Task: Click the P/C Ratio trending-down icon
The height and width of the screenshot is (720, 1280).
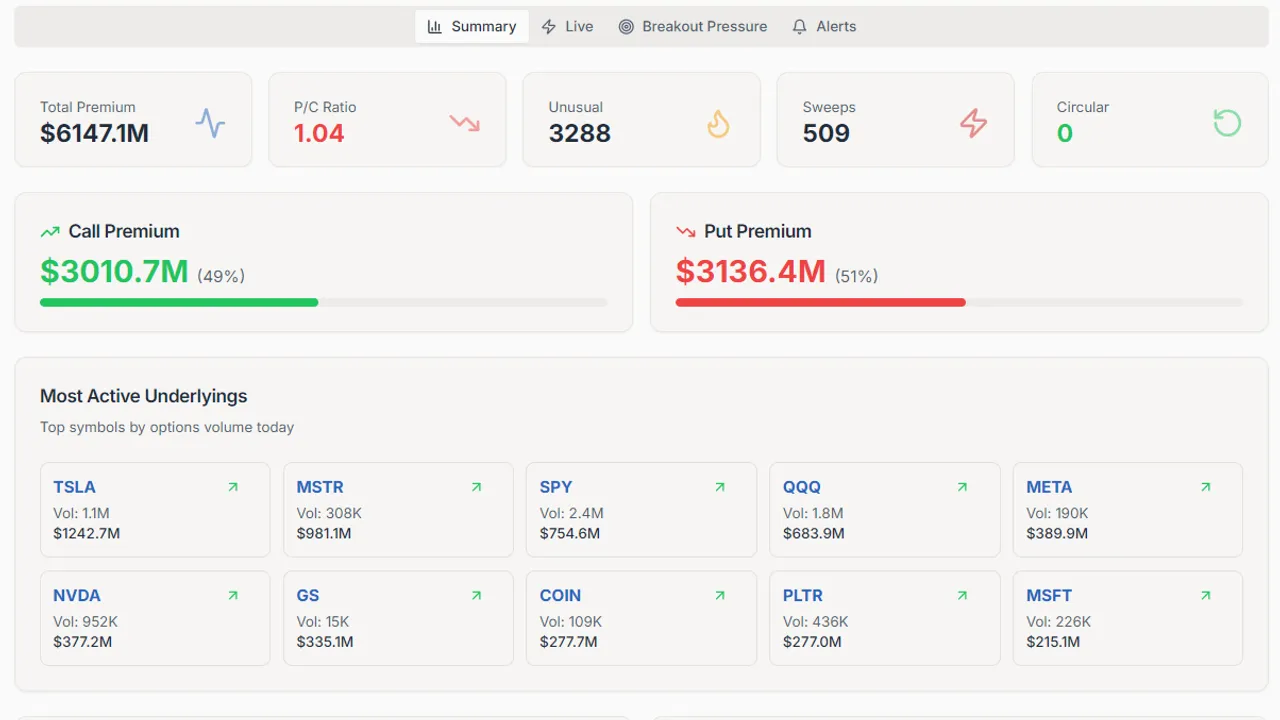Action: click(464, 123)
